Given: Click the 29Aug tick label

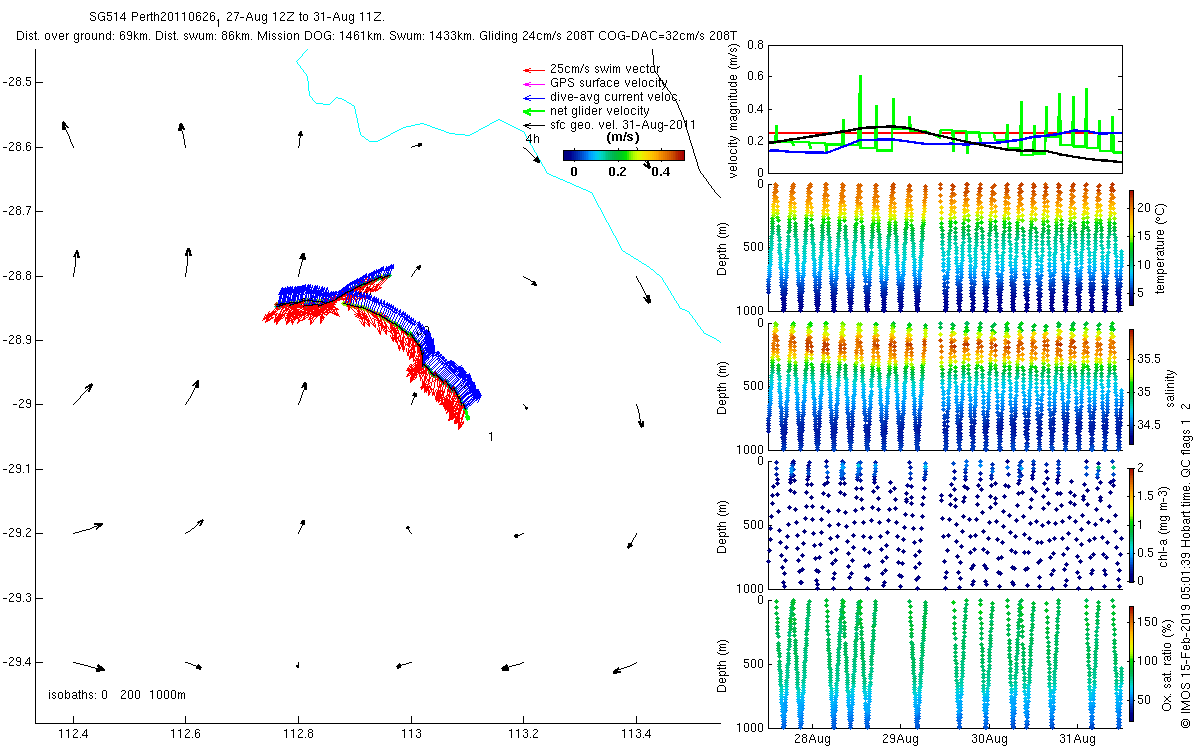Looking at the screenshot, I should (x=900, y=739).
